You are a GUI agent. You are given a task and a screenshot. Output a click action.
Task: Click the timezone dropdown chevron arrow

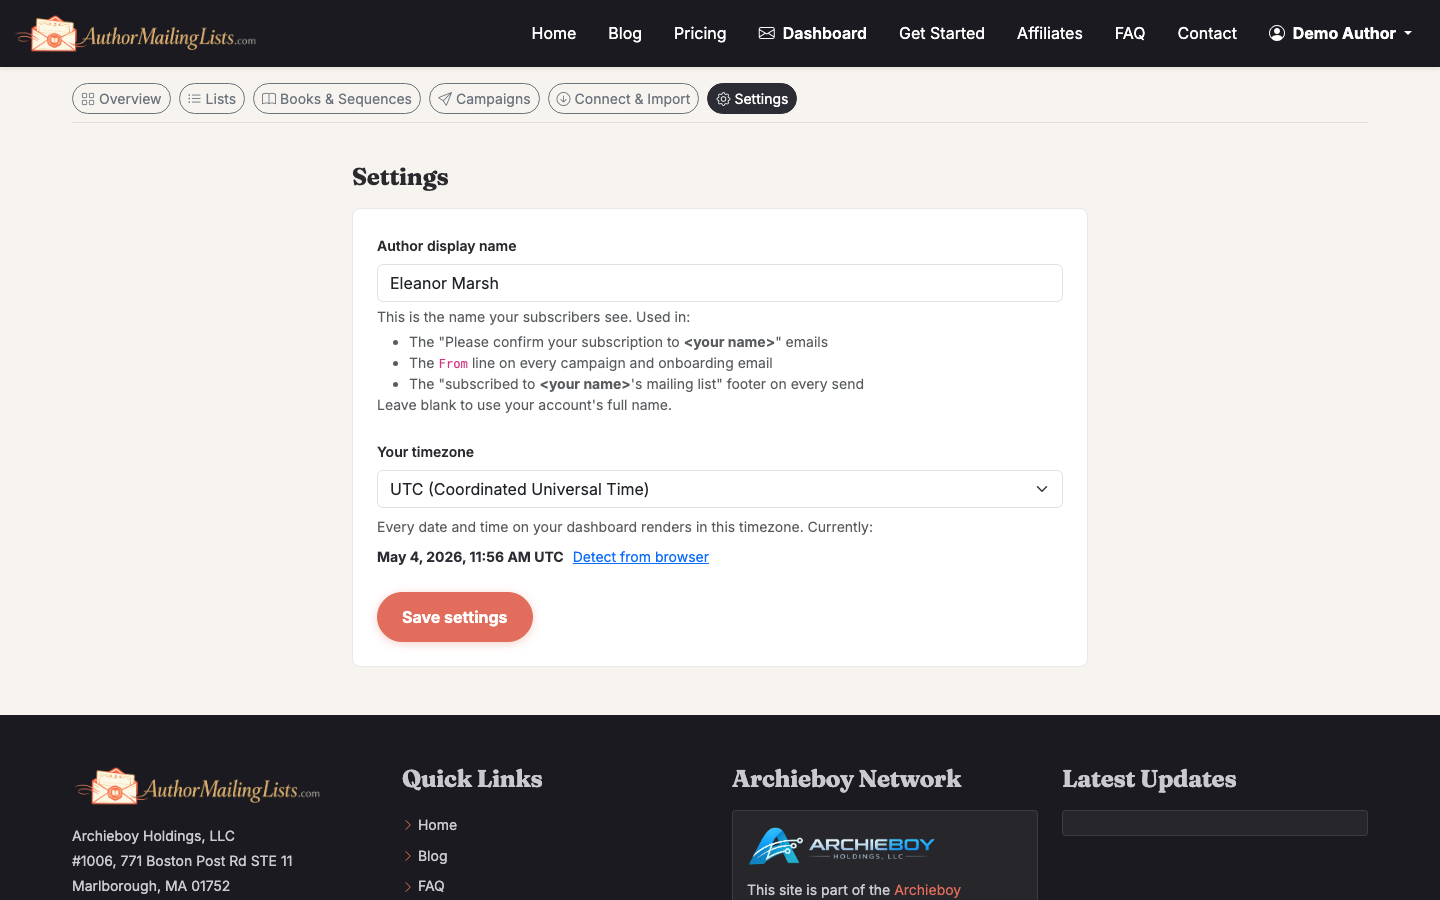(x=1042, y=489)
